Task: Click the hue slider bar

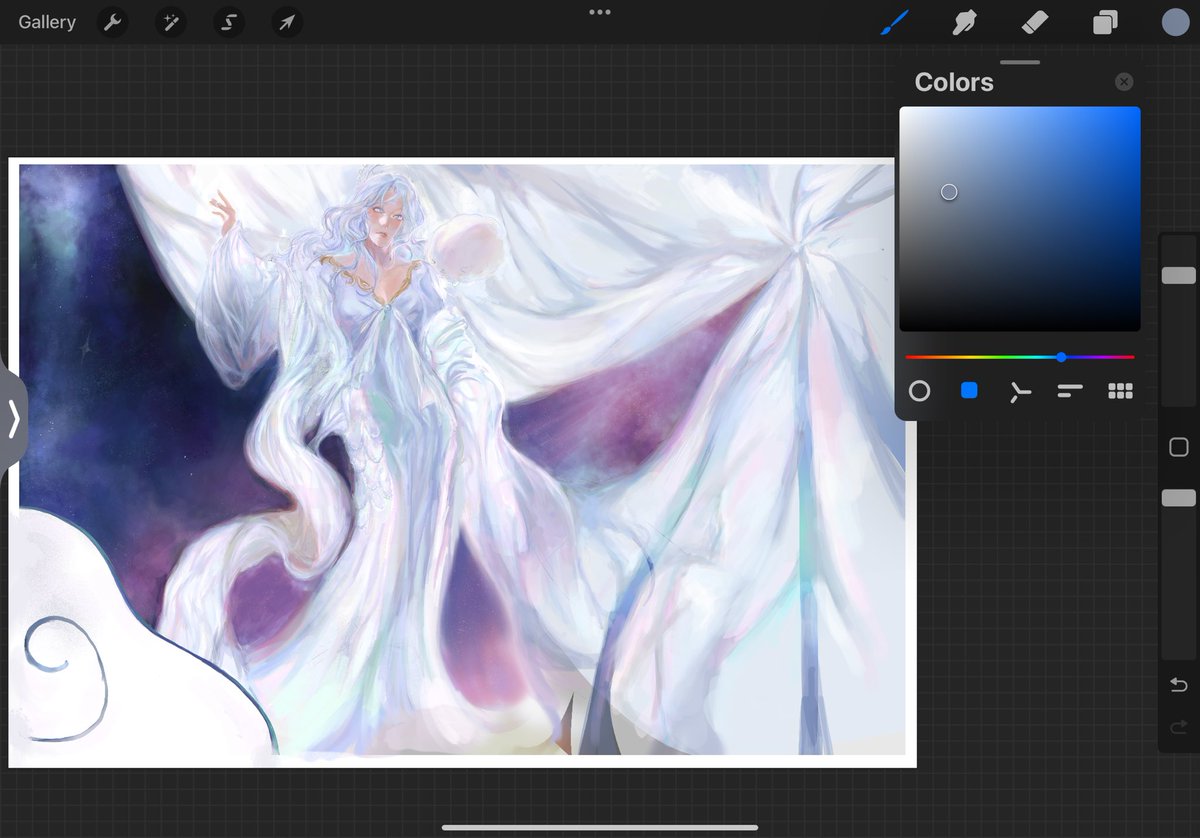Action: [1020, 357]
